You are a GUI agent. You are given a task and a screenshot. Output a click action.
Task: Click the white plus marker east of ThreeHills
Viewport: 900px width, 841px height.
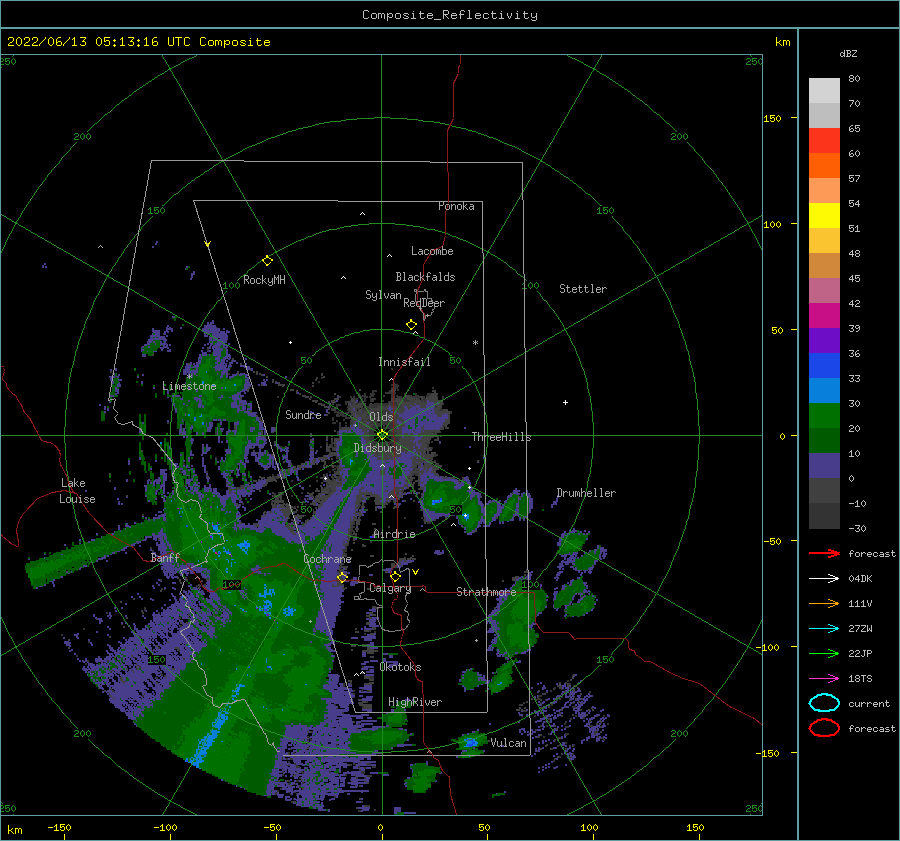tap(565, 402)
